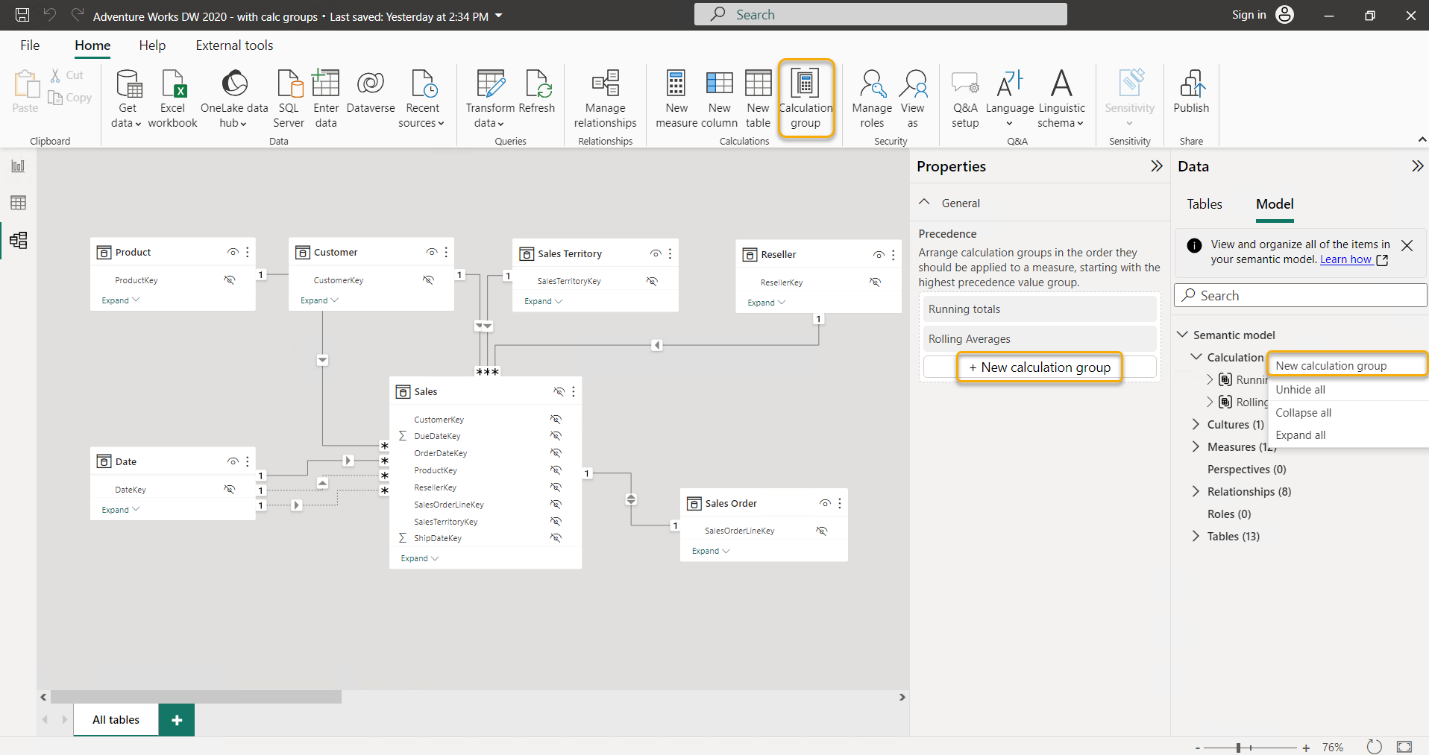Open the File menu

tap(30, 45)
